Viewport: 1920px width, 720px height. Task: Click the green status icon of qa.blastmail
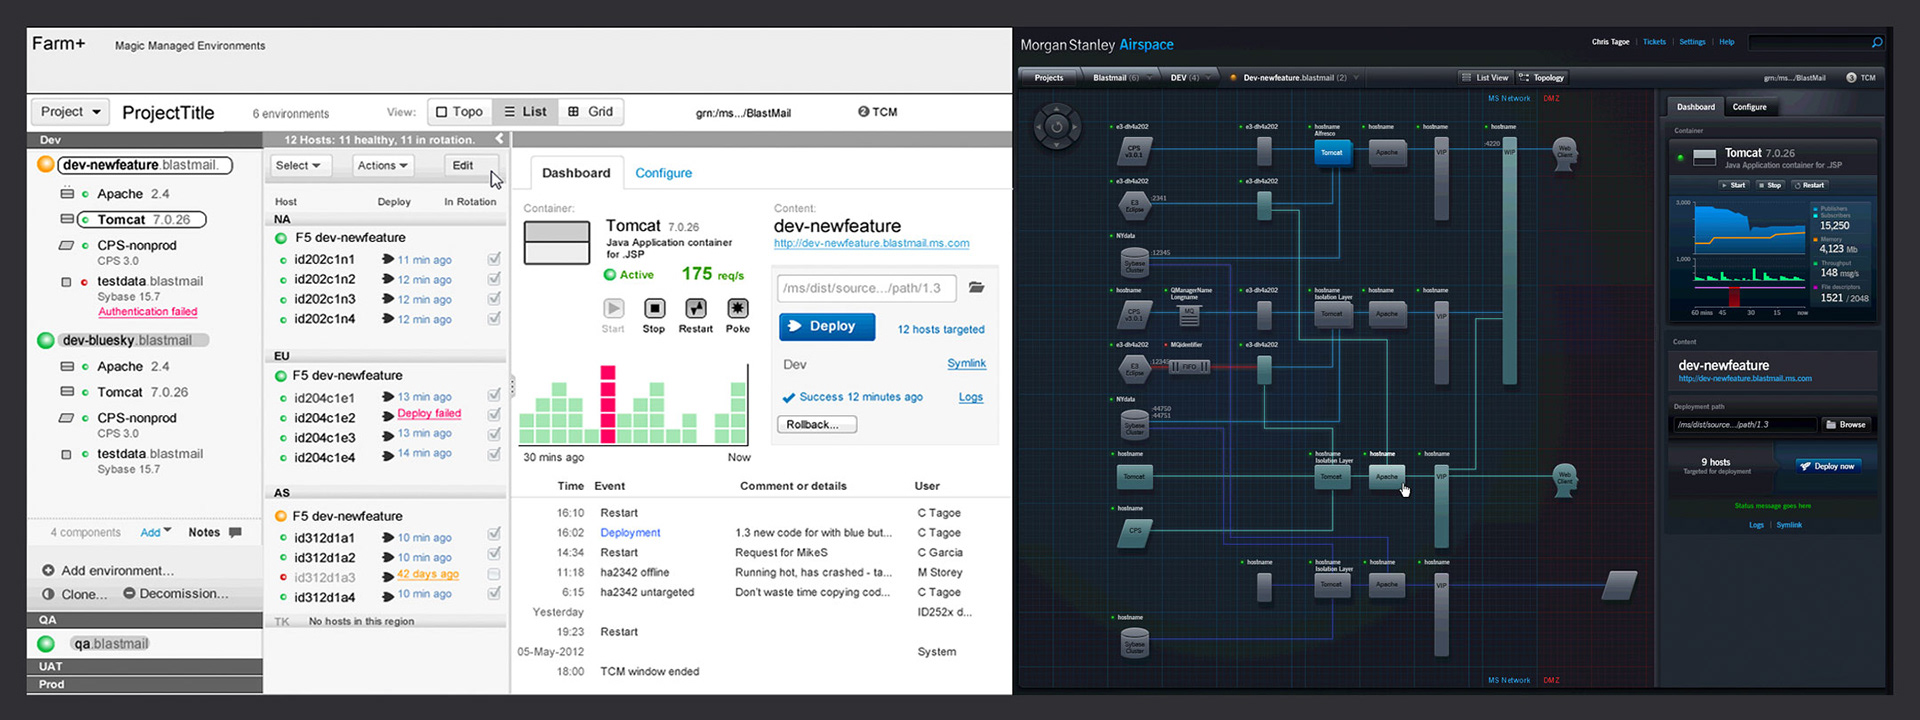click(x=46, y=644)
